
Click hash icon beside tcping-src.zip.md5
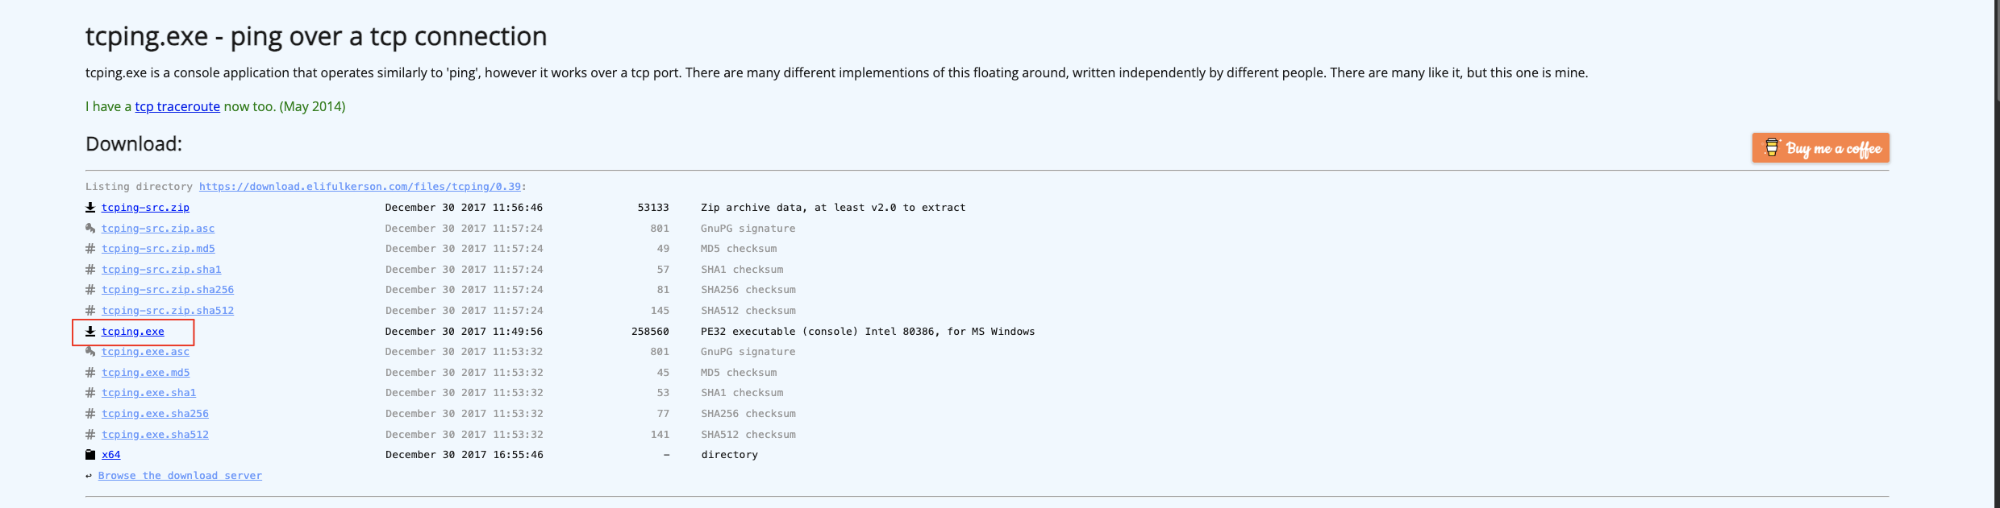point(90,249)
